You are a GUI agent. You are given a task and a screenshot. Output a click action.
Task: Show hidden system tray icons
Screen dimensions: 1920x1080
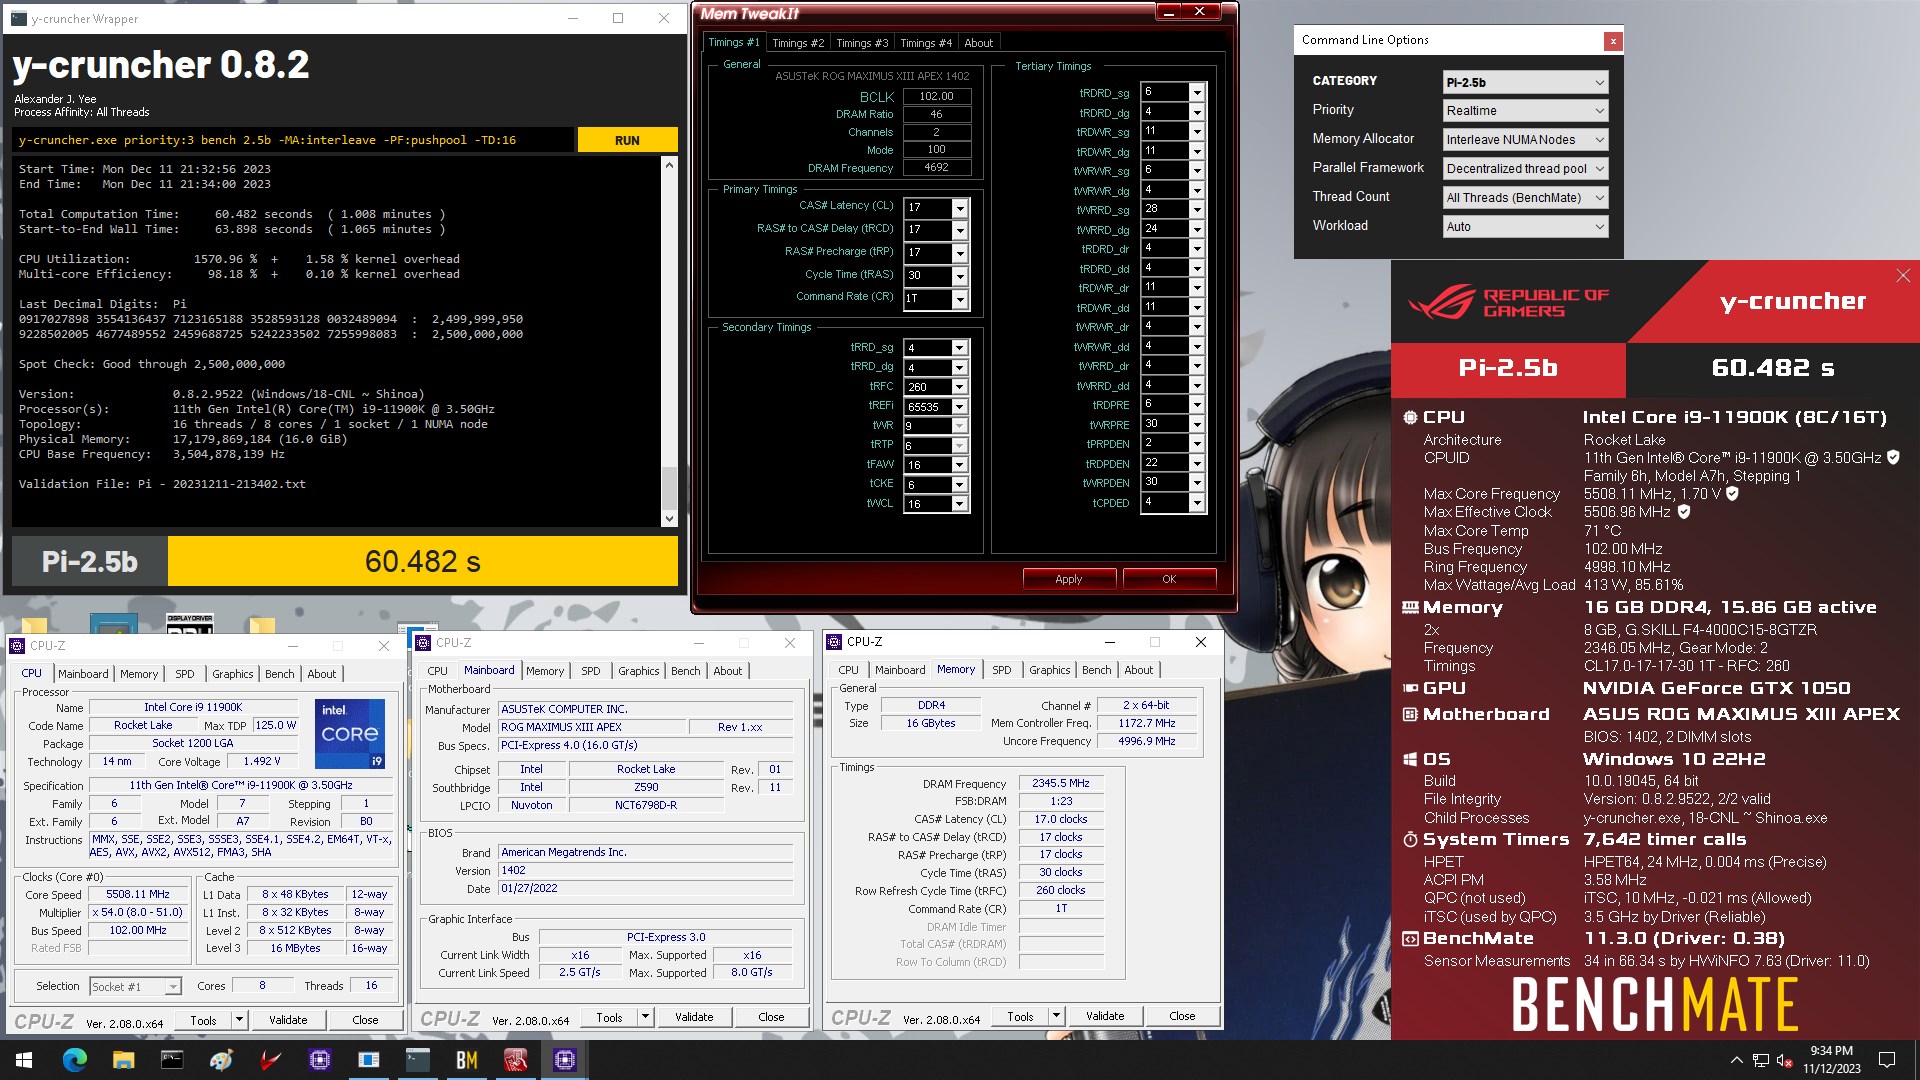[1736, 1060]
